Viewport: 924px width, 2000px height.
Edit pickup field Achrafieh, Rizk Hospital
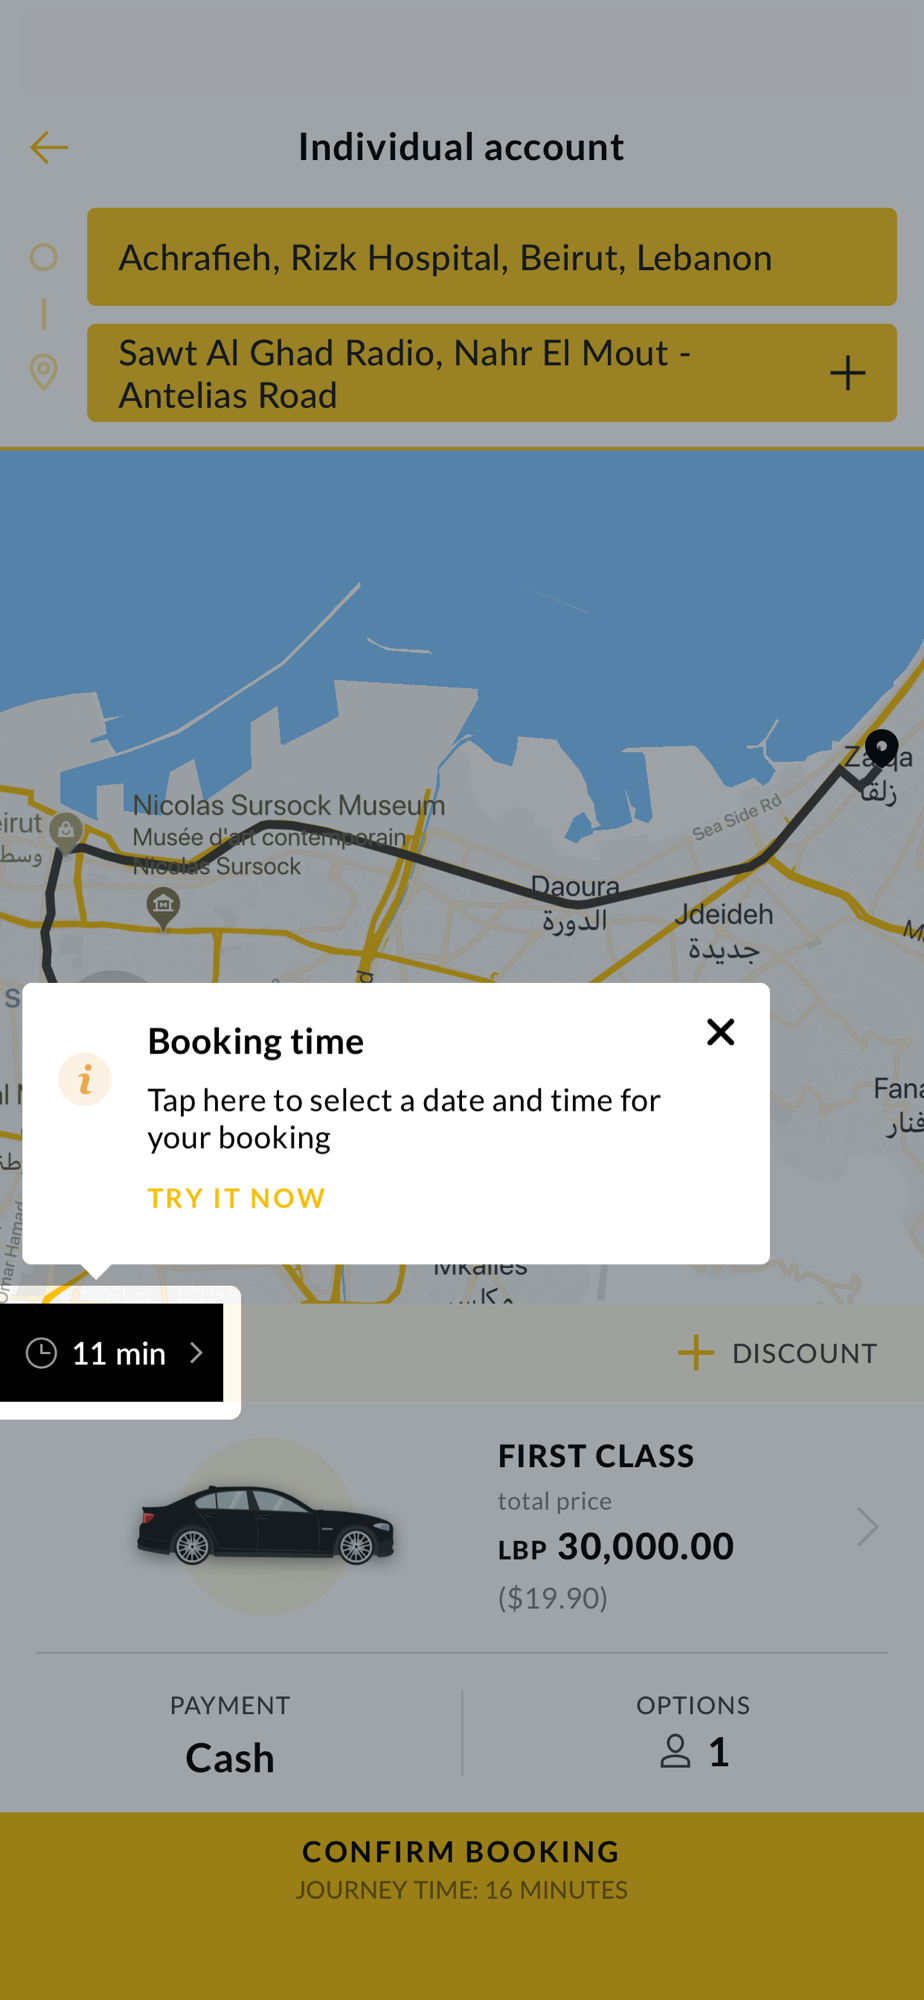click(x=492, y=257)
